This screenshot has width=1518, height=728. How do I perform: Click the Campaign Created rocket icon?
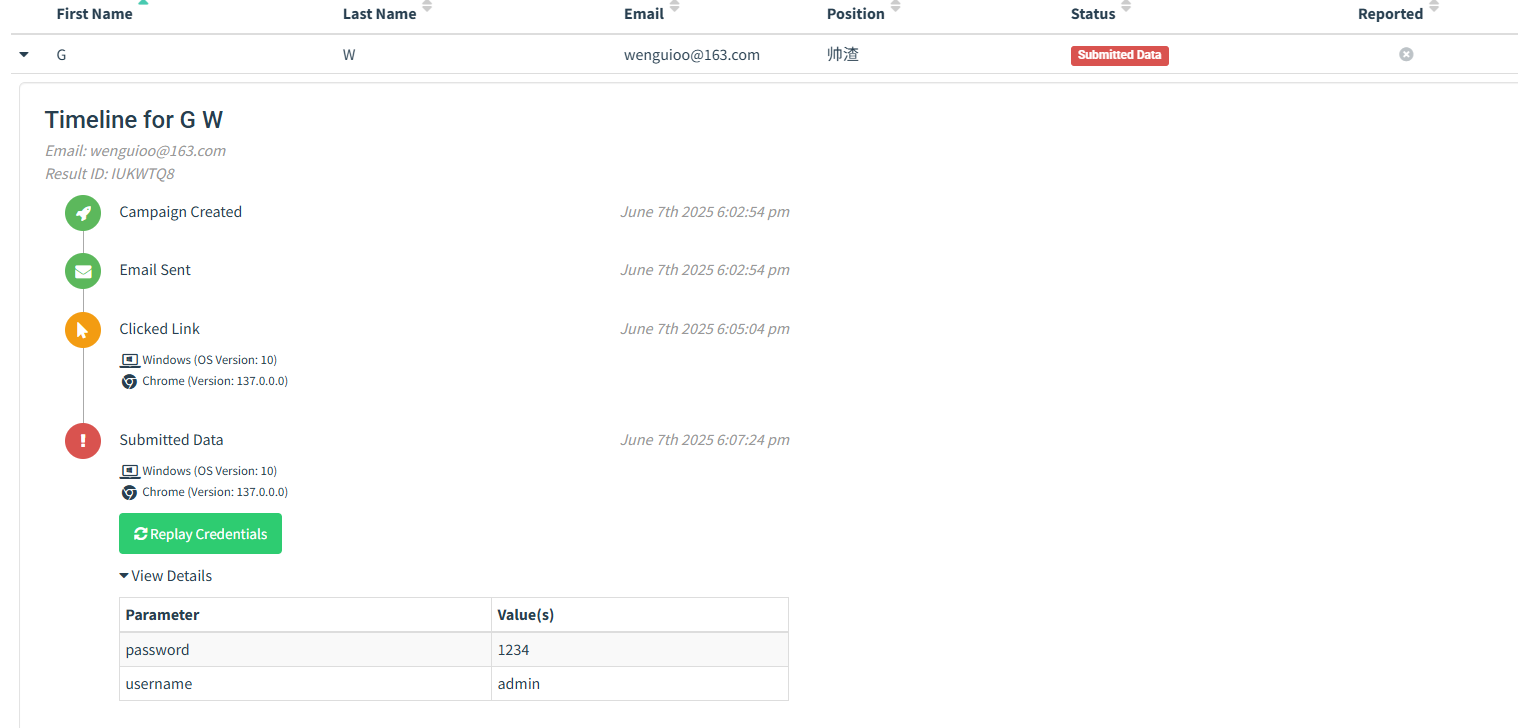click(83, 213)
